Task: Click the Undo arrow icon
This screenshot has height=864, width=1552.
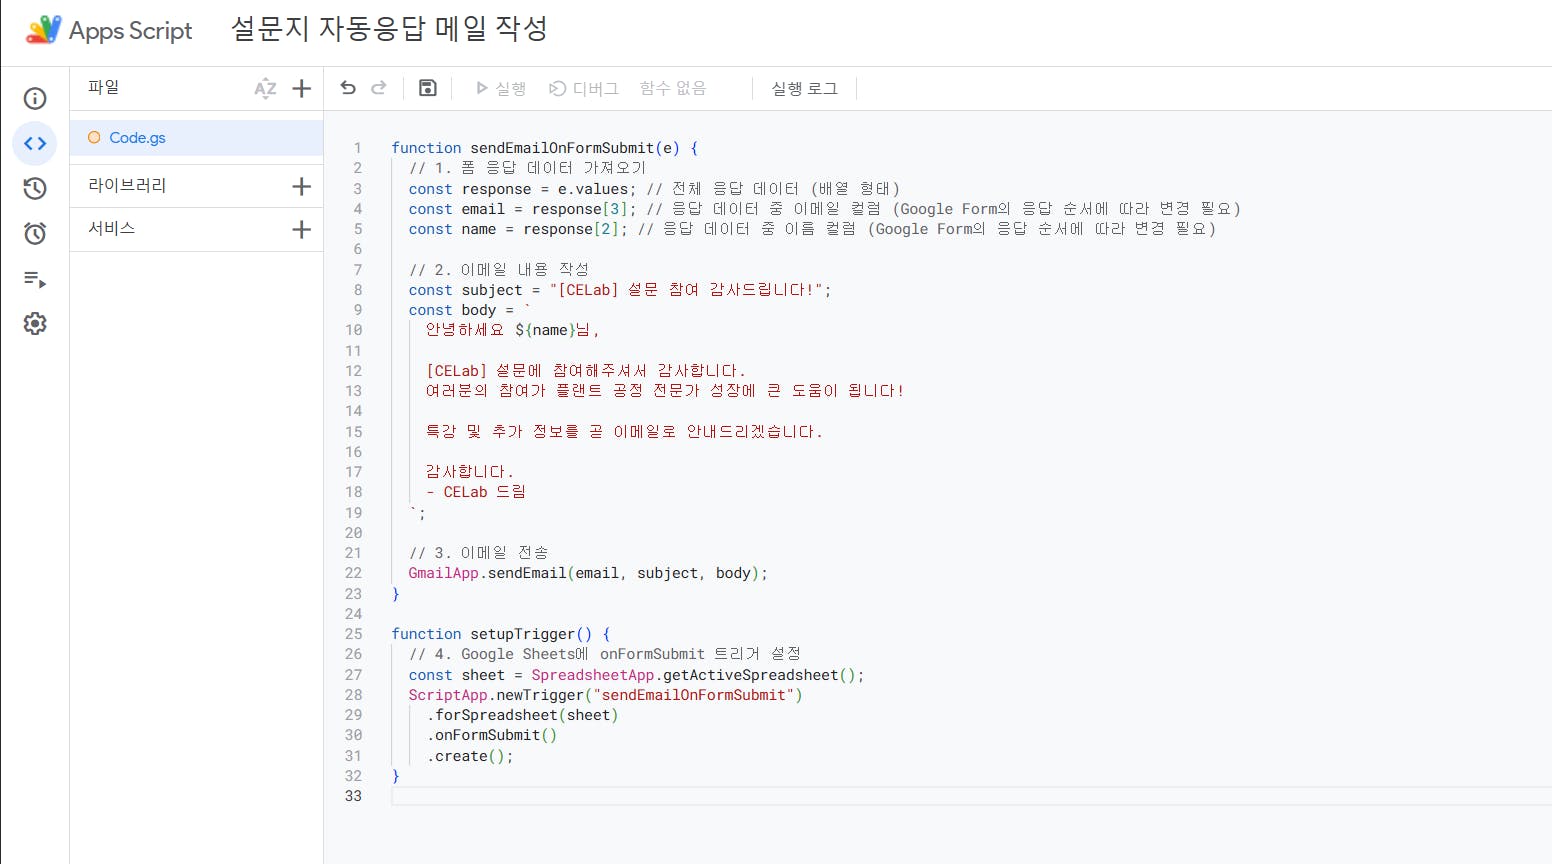Action: [x=348, y=88]
